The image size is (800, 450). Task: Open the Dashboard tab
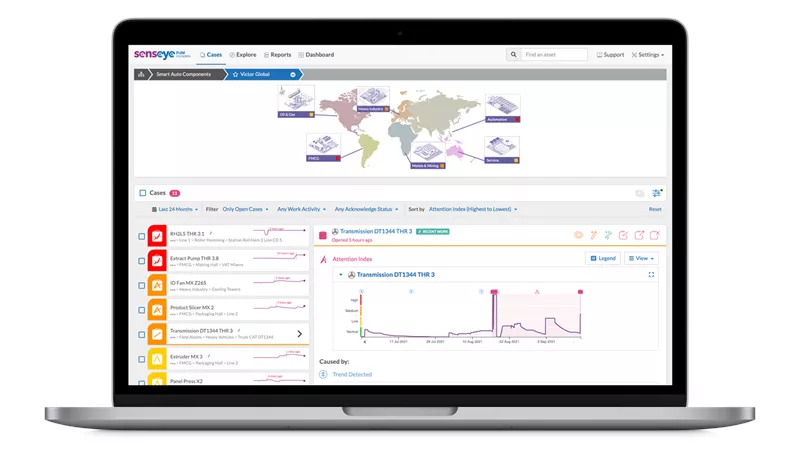pos(316,55)
